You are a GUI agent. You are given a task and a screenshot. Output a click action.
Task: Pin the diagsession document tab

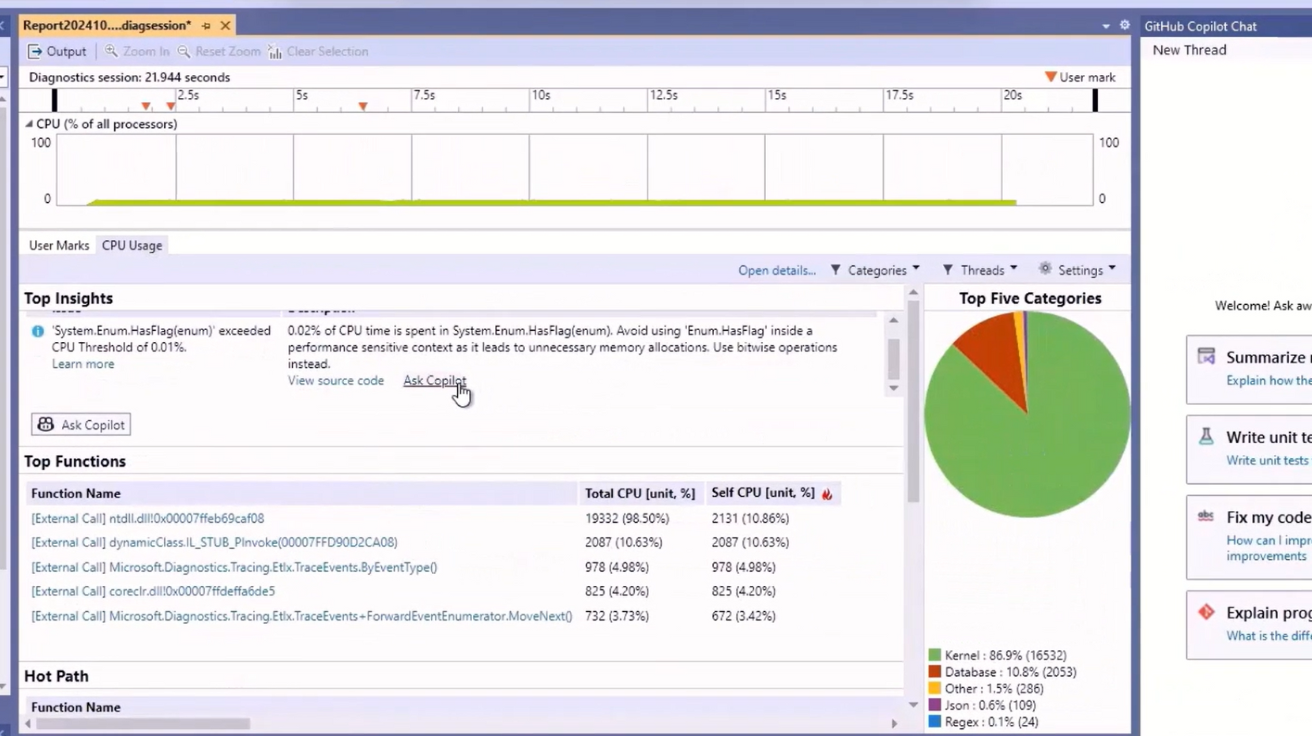206,26
